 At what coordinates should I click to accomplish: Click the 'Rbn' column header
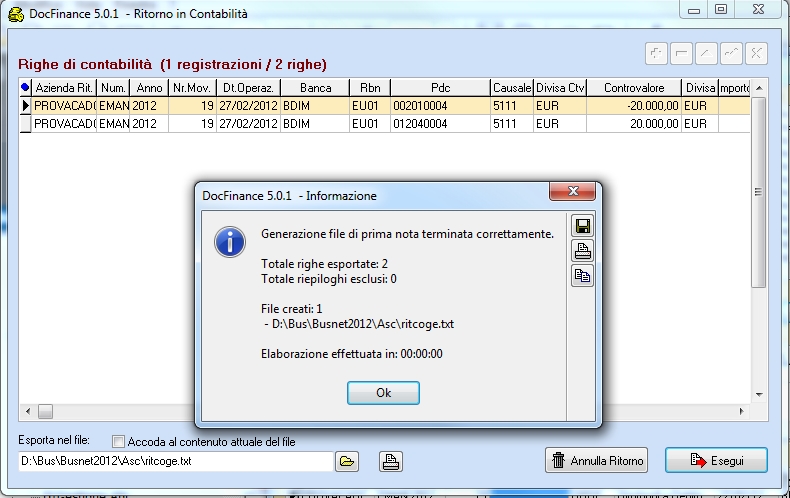370,88
